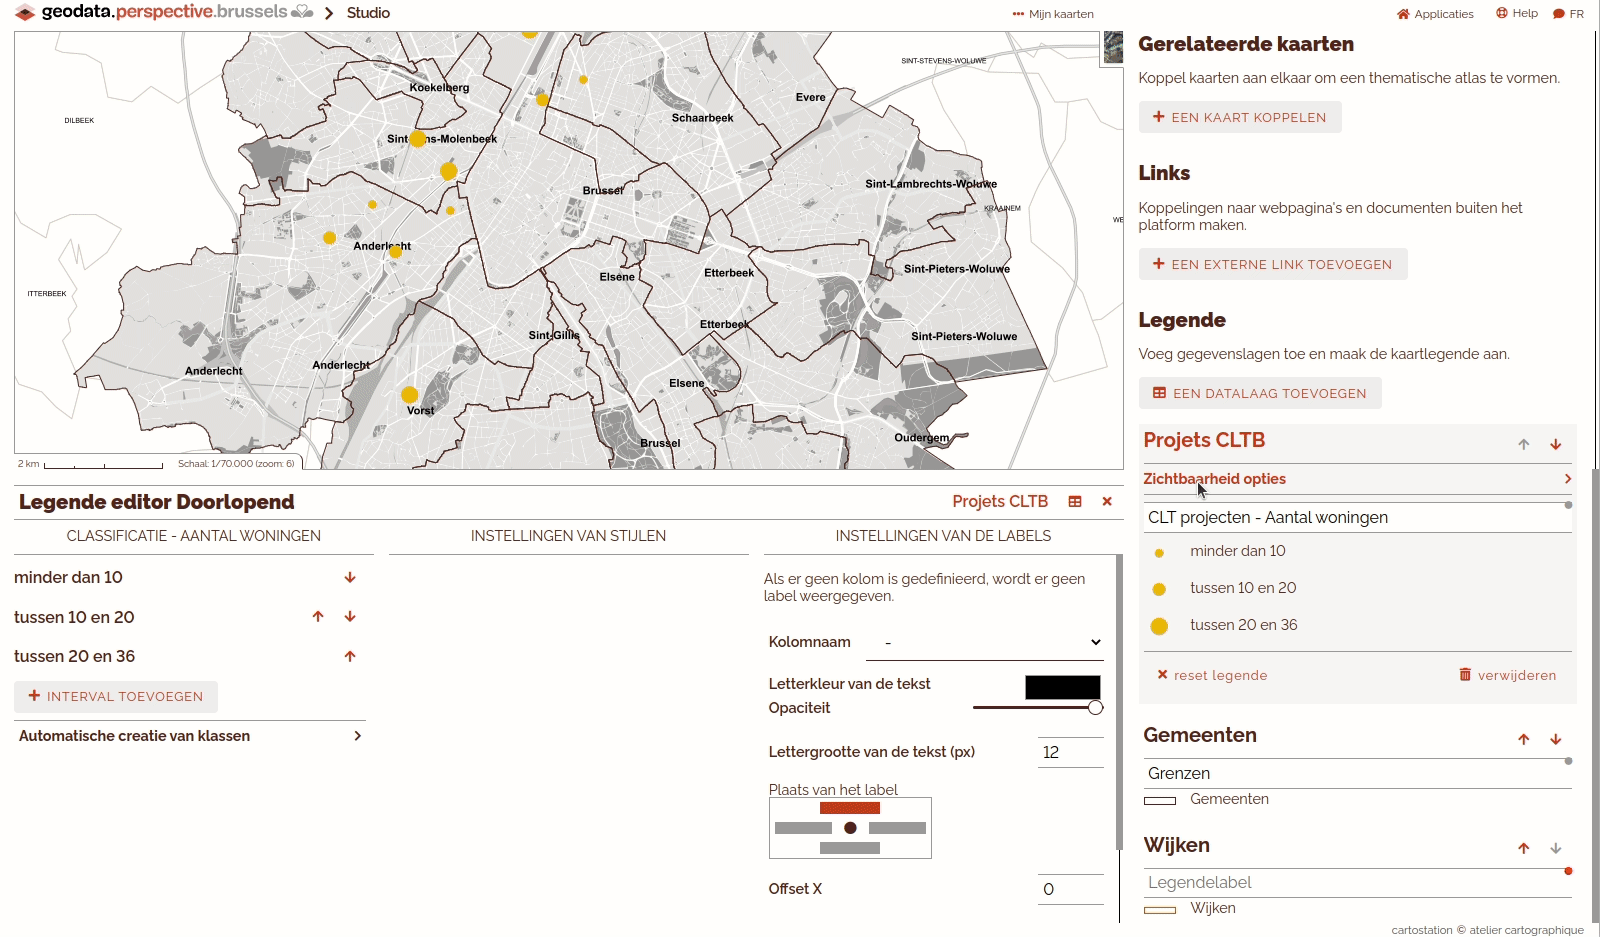Expand Zichtbaarheid opties section
1600x937 pixels.
click(1567, 479)
